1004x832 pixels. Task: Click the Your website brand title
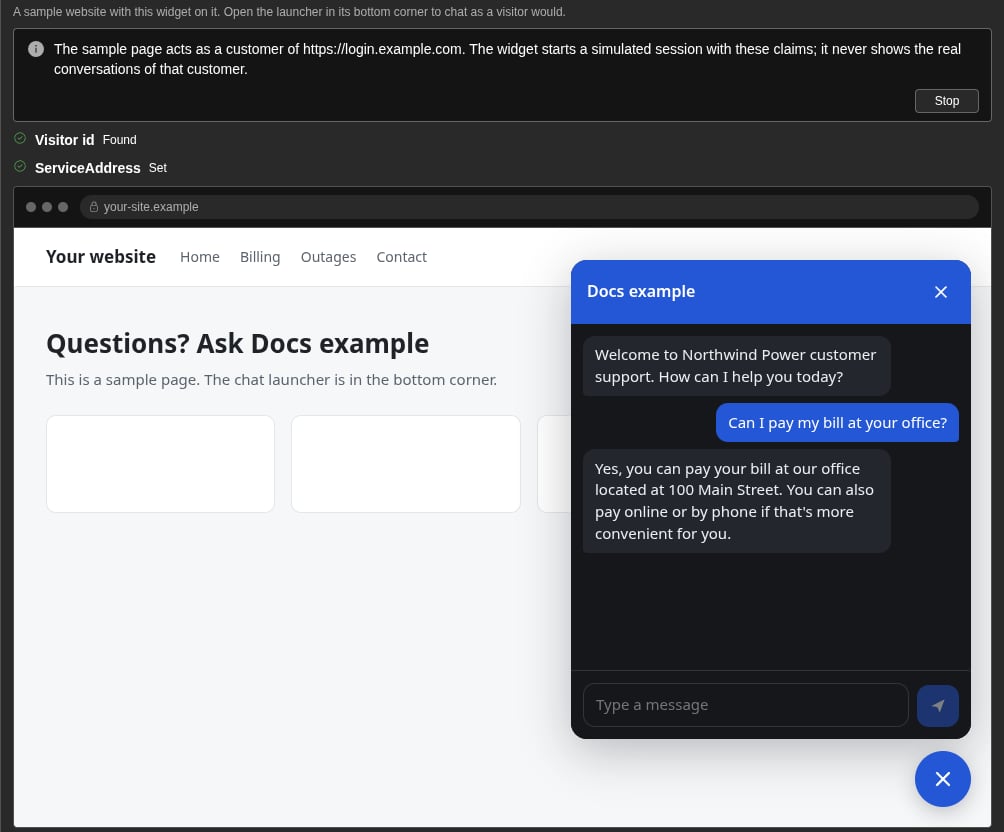point(101,256)
